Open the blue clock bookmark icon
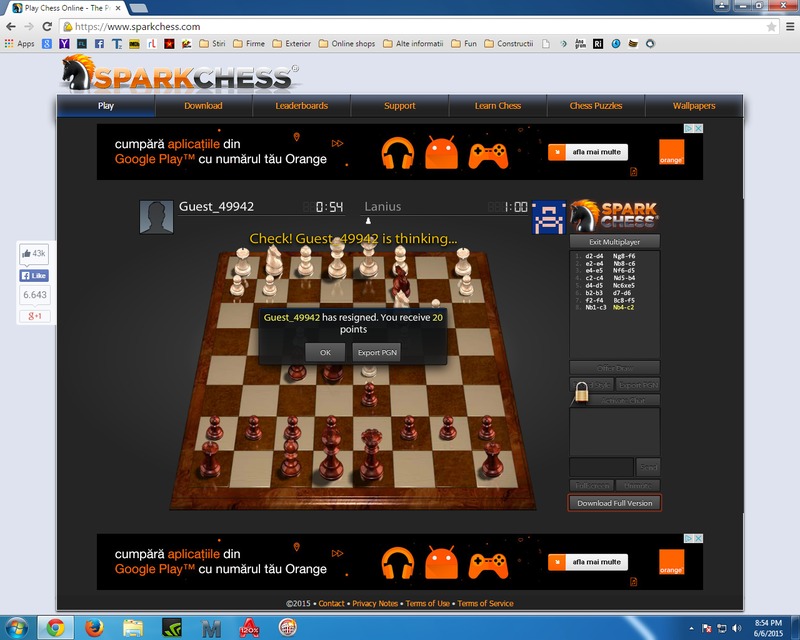This screenshot has width=800, height=640. click(x=616, y=44)
